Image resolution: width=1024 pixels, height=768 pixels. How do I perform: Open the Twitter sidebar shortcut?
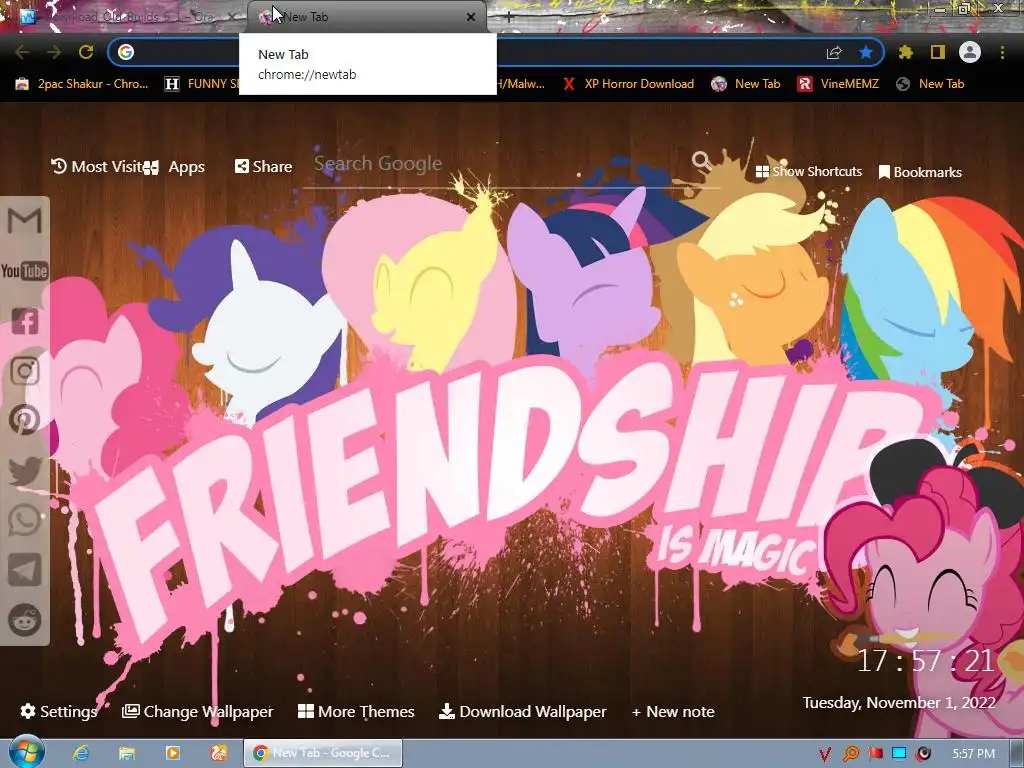[x=25, y=470]
